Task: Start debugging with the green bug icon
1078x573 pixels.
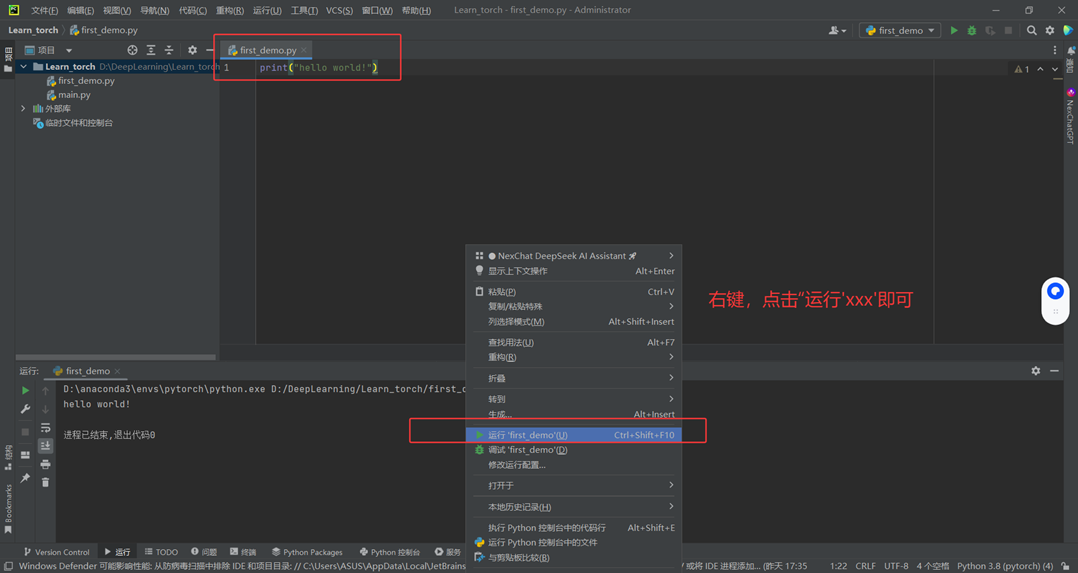Action: click(971, 30)
